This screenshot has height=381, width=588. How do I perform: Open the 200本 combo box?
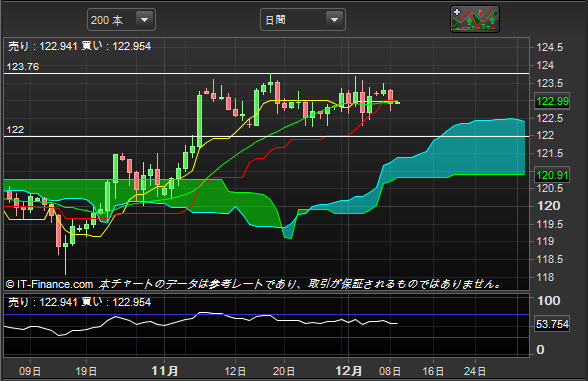click(x=122, y=20)
